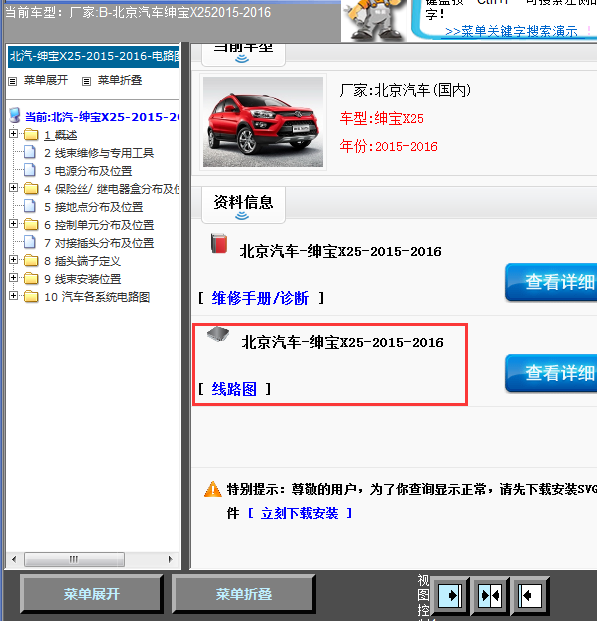Click the tree scrollbar right arrow

171,560
